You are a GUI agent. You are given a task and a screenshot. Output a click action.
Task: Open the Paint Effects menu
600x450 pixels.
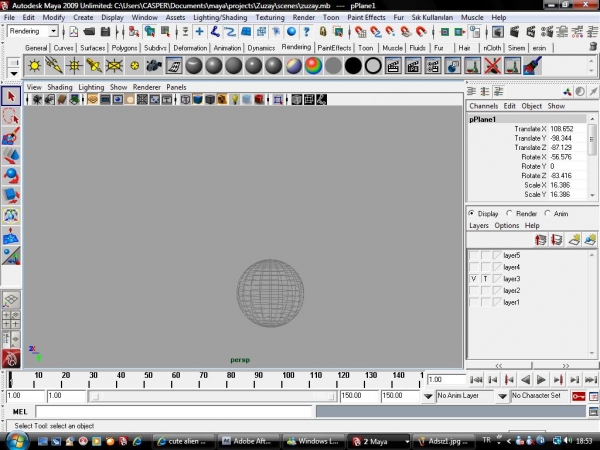click(366, 17)
